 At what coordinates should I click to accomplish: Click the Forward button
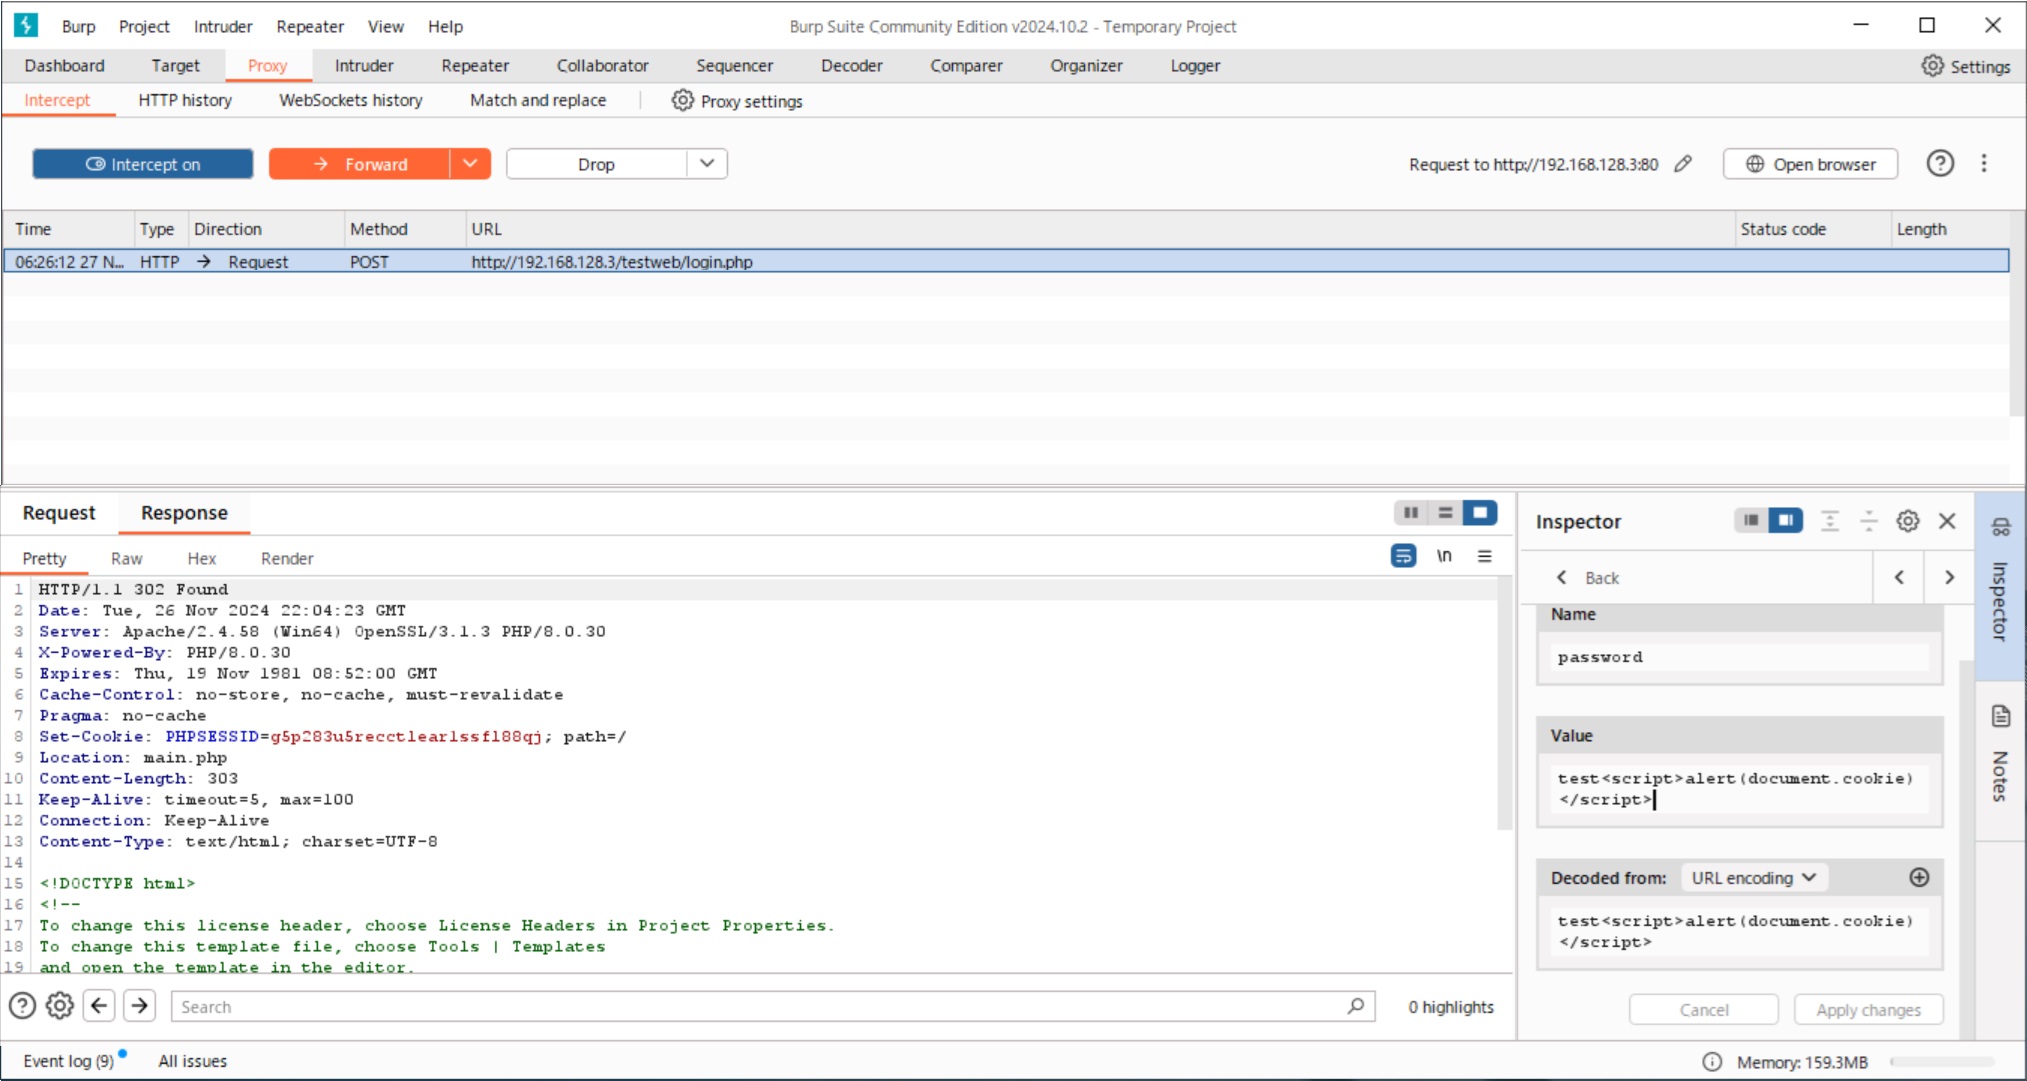[x=360, y=164]
